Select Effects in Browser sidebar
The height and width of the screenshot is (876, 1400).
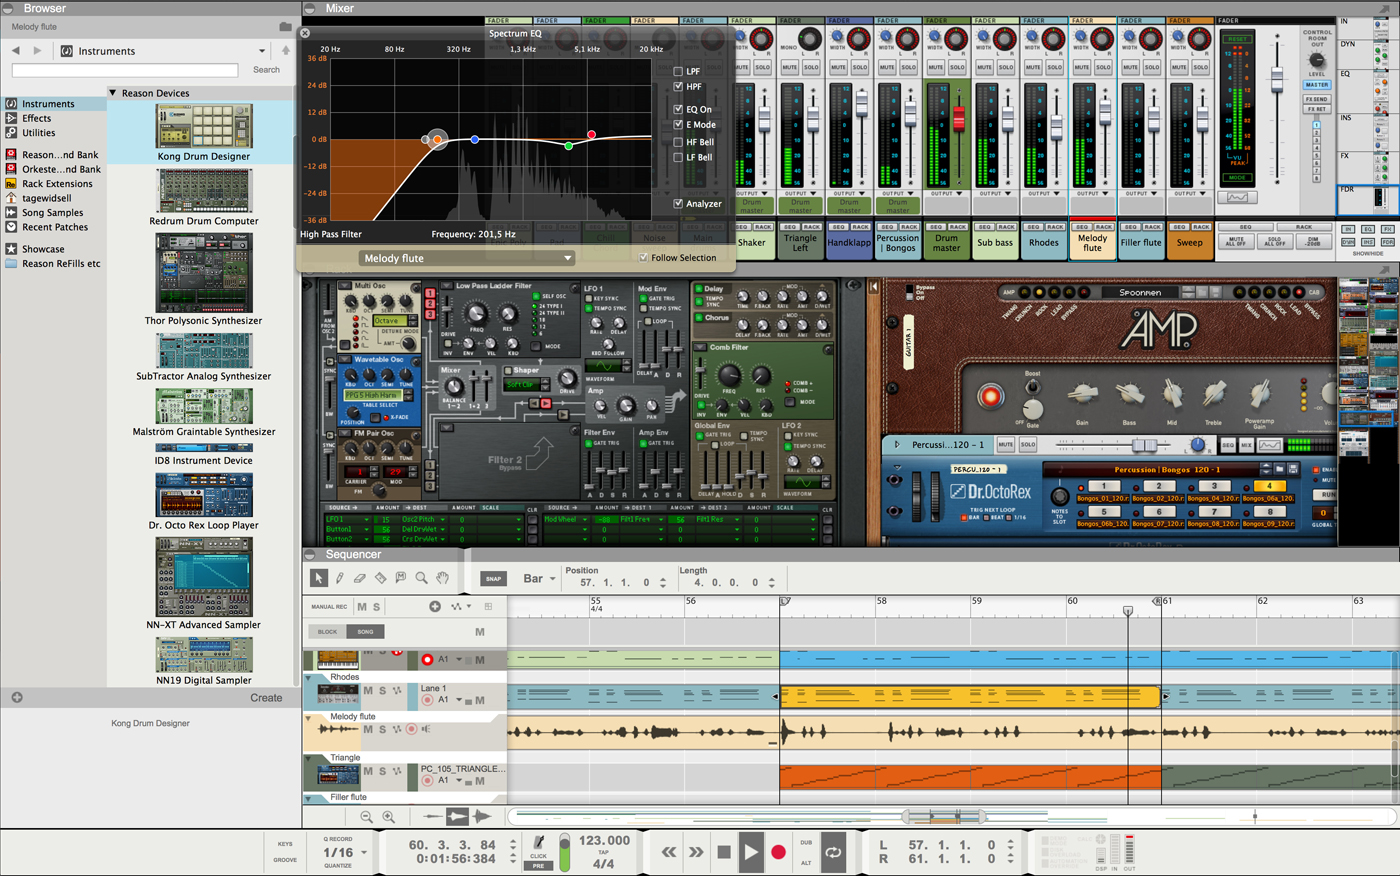(x=37, y=118)
